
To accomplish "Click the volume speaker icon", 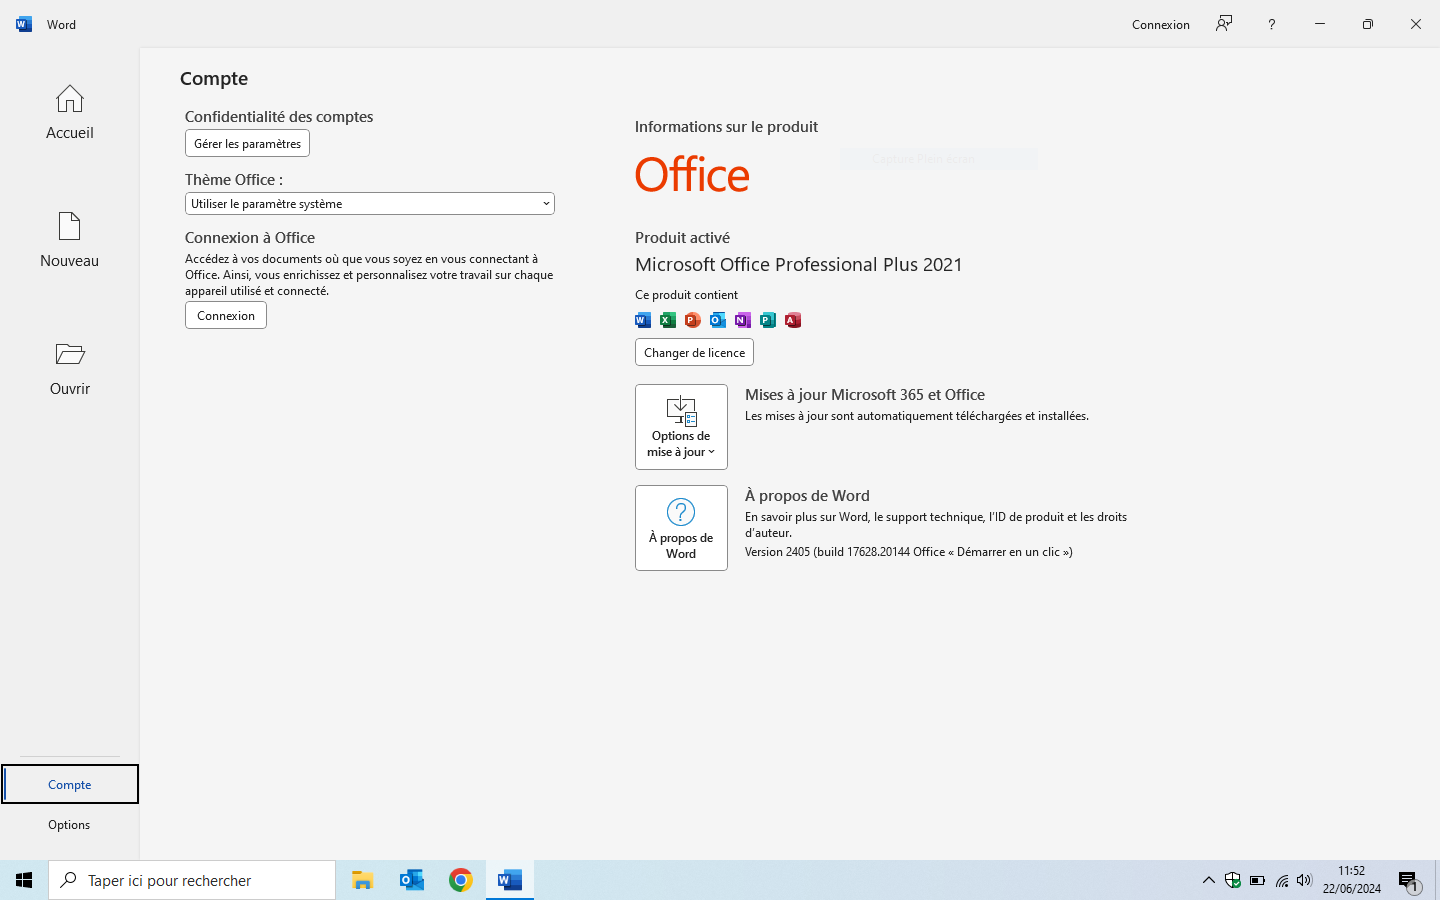I will (x=1304, y=880).
